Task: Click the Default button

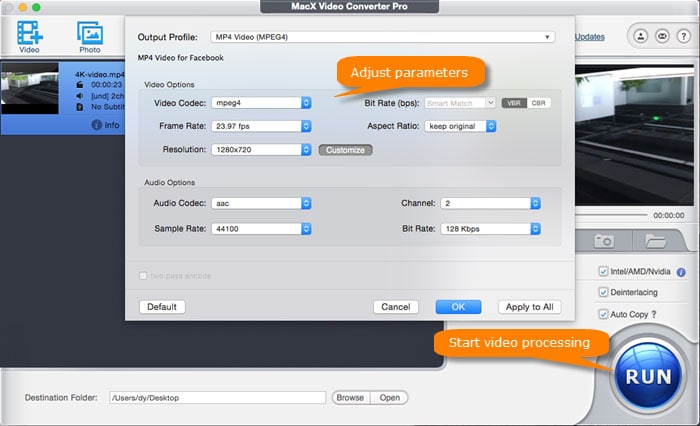Action: click(162, 307)
